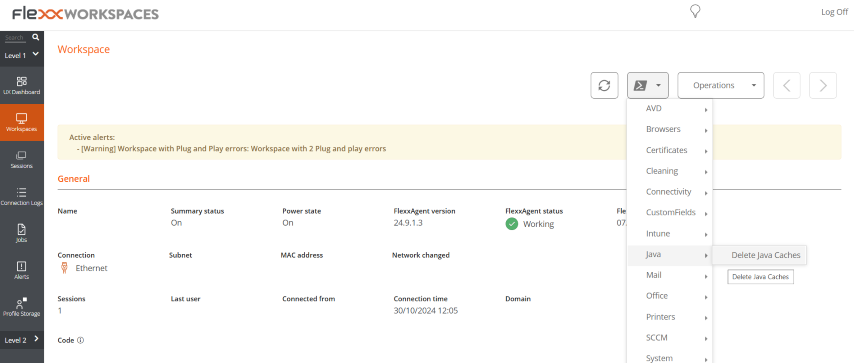Expand the Cleaning submenu
Viewport: 854px width, 363px height.
(x=670, y=171)
